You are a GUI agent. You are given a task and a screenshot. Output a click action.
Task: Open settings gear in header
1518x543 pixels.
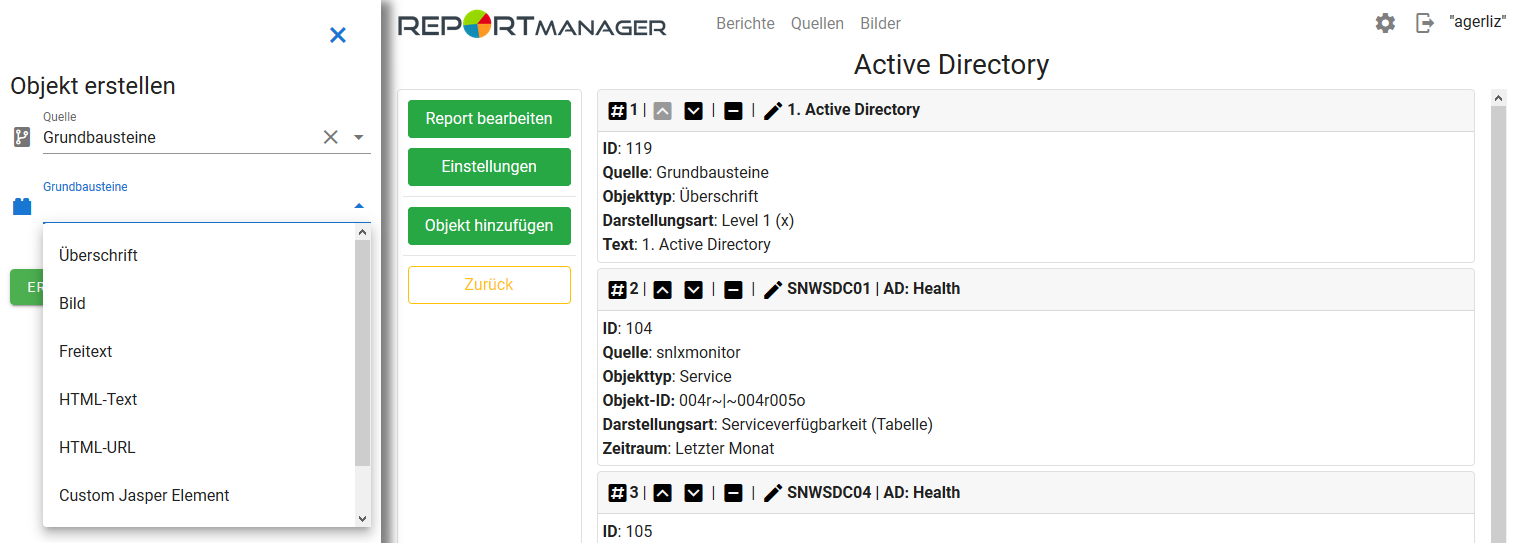point(1385,22)
